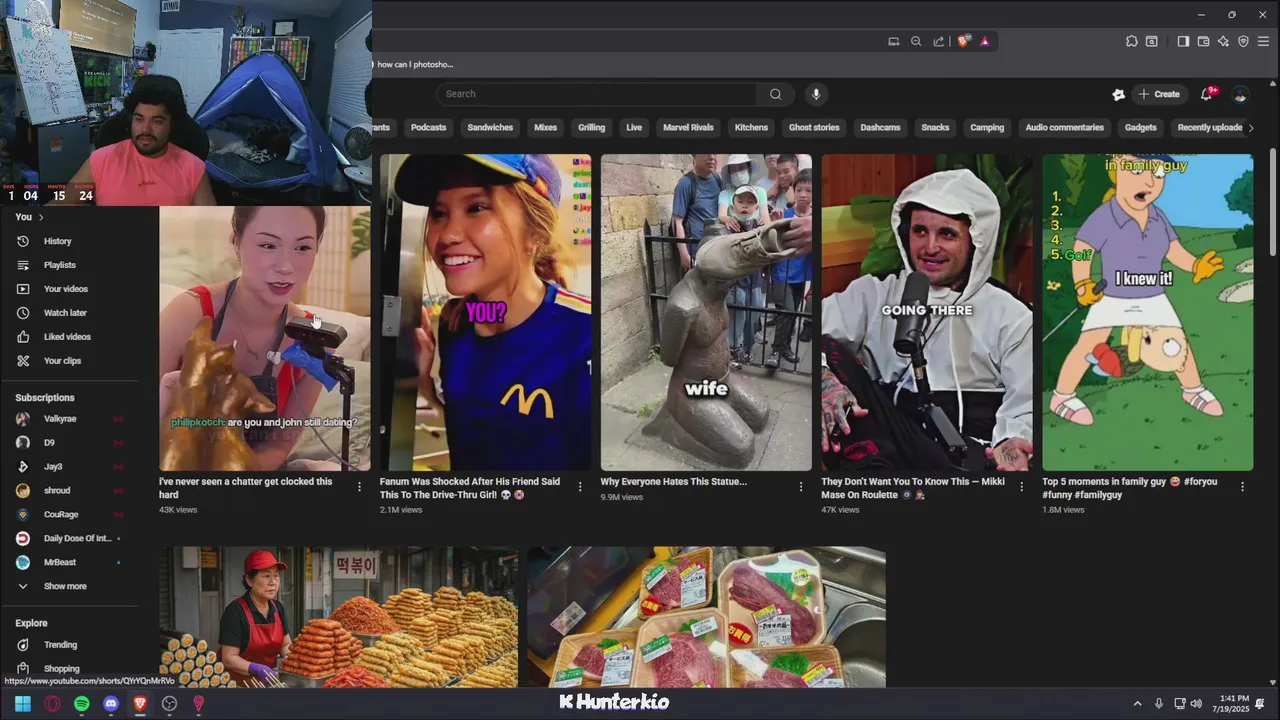This screenshot has width=1280, height=720.
Task: Select the Audio commentaries chip
Action: point(1064,127)
